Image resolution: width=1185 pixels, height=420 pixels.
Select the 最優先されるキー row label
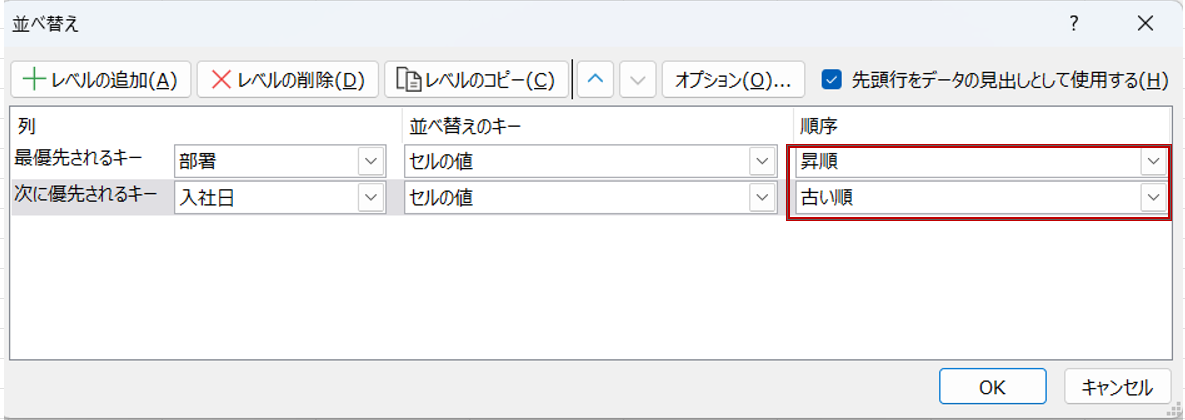[79, 158]
